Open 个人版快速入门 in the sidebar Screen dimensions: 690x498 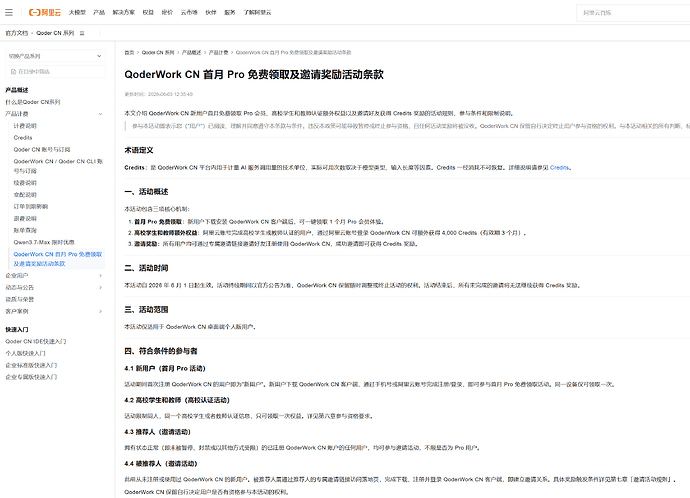pyautogui.click(x=26, y=353)
